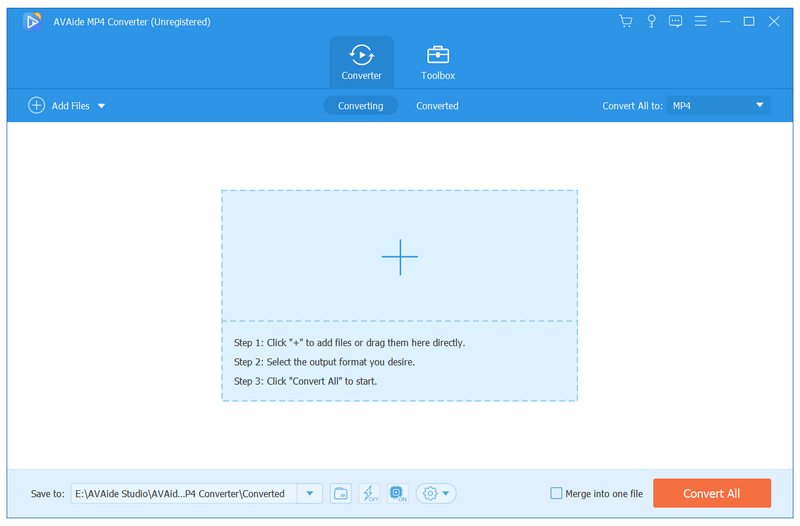Minimize the AVAide window

[x=724, y=21]
